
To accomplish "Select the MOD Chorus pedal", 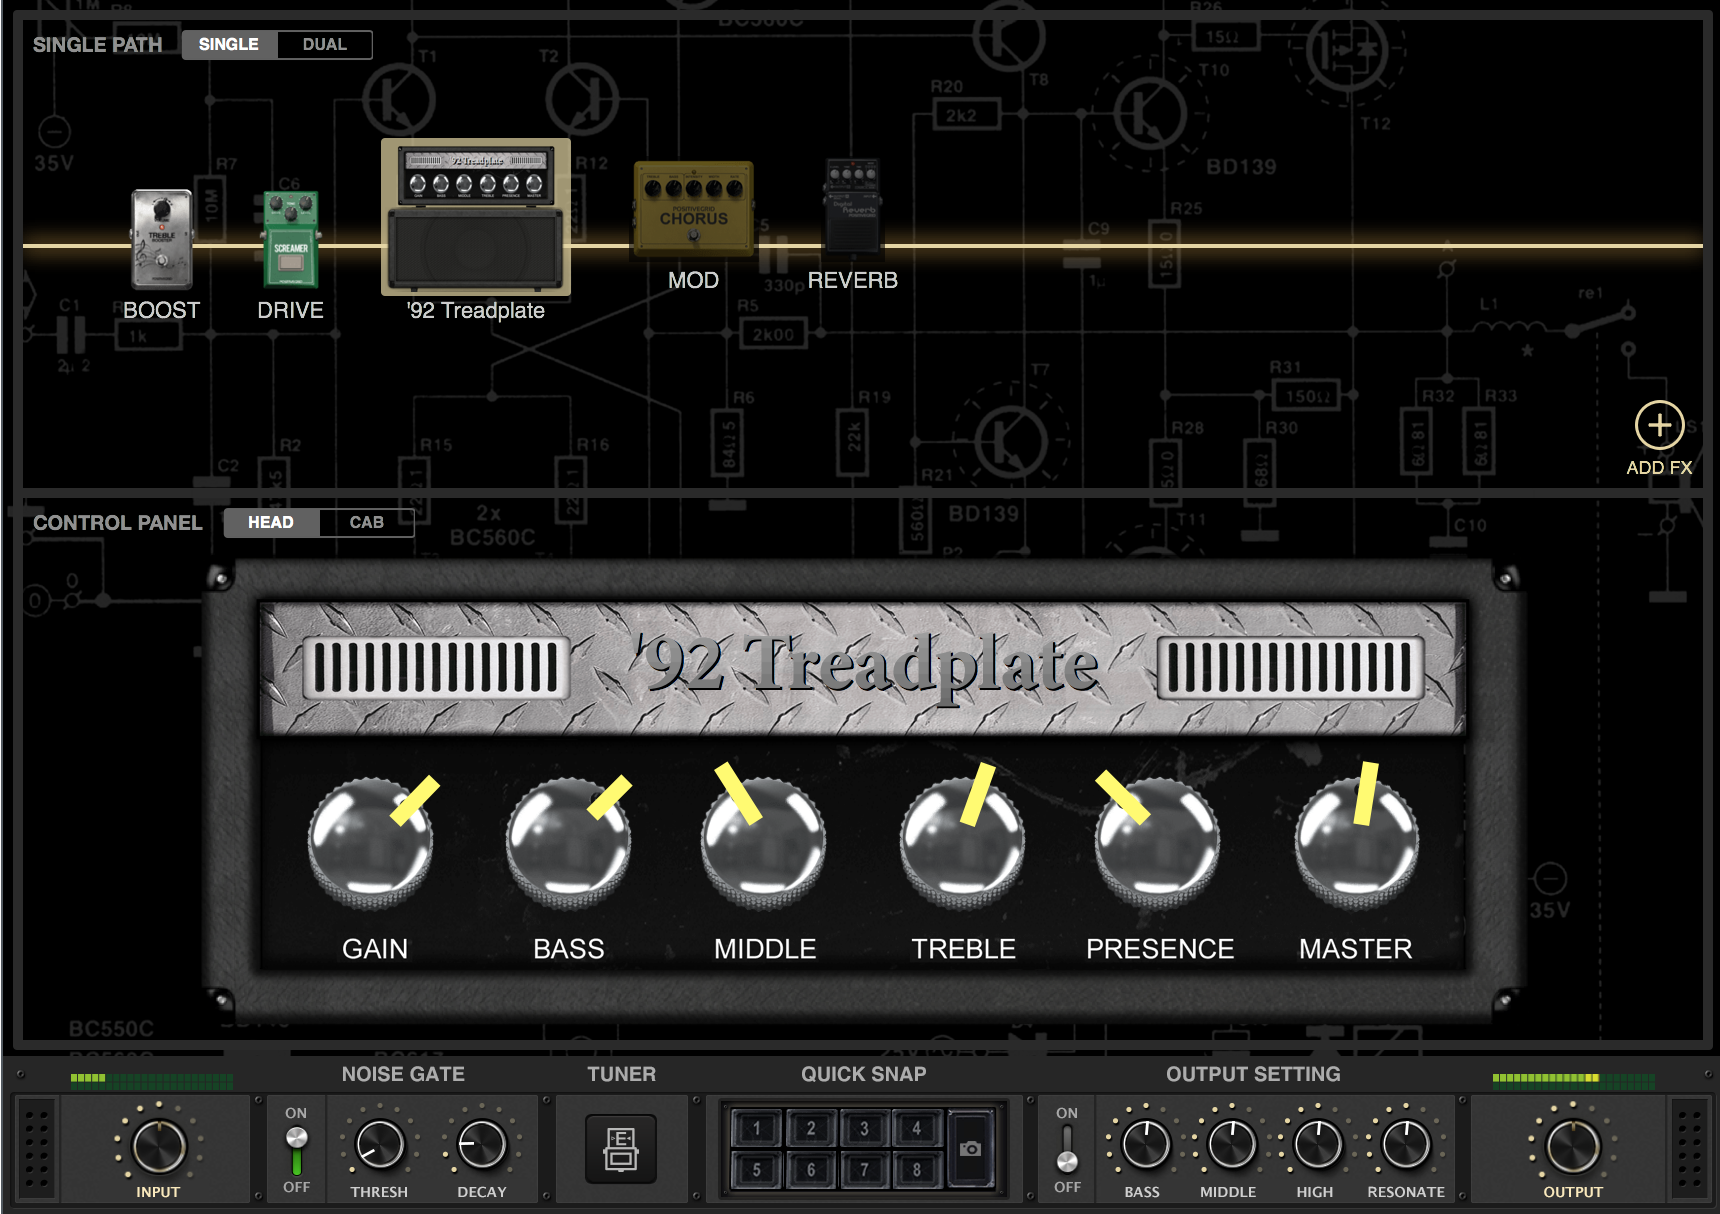I will pos(693,210).
